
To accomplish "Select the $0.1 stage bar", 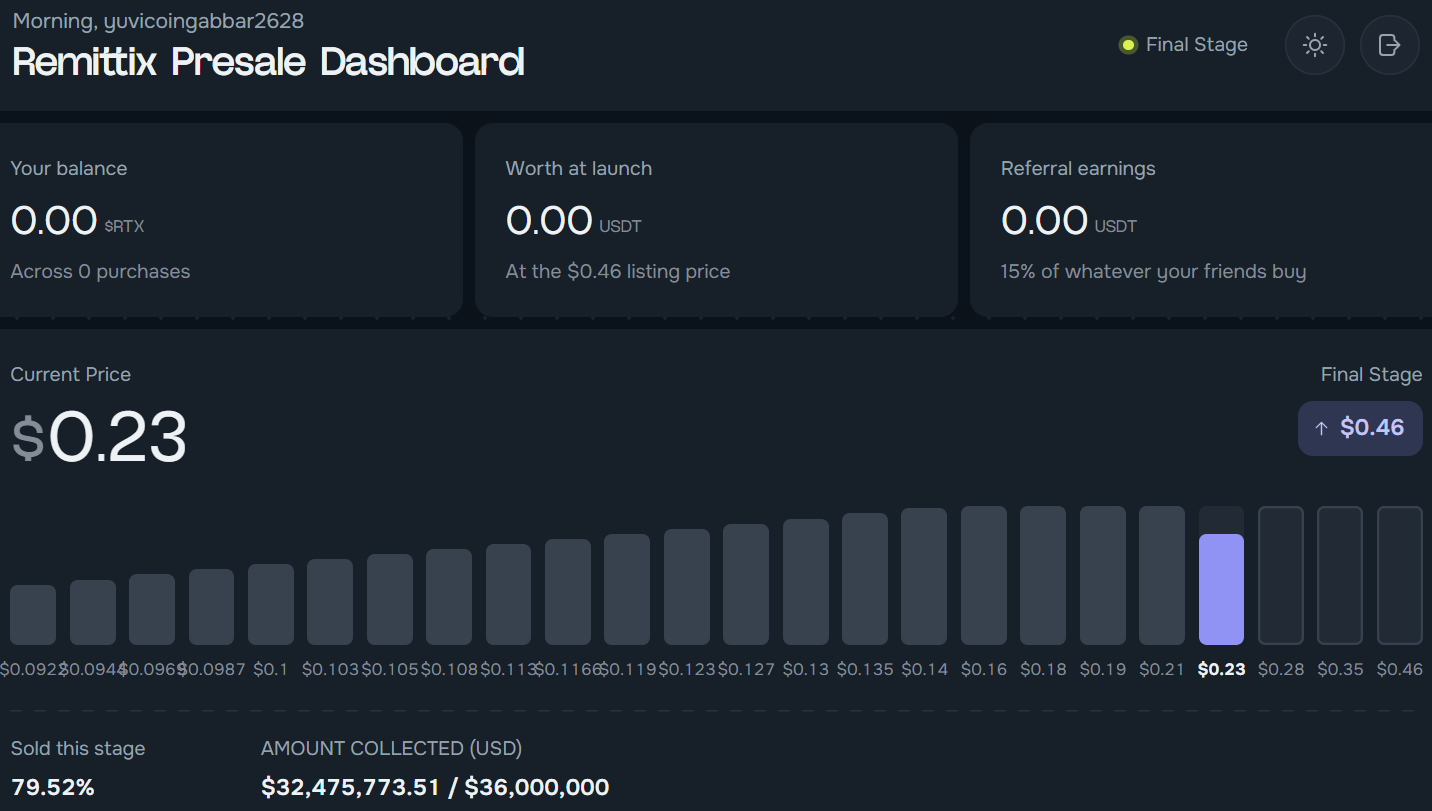I will point(271,605).
